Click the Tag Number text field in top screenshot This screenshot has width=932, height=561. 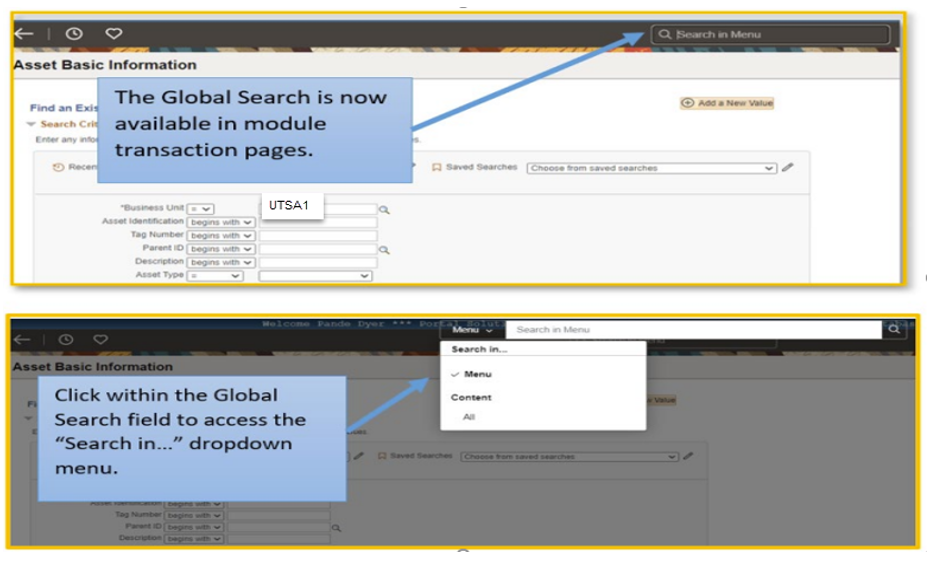pos(318,236)
